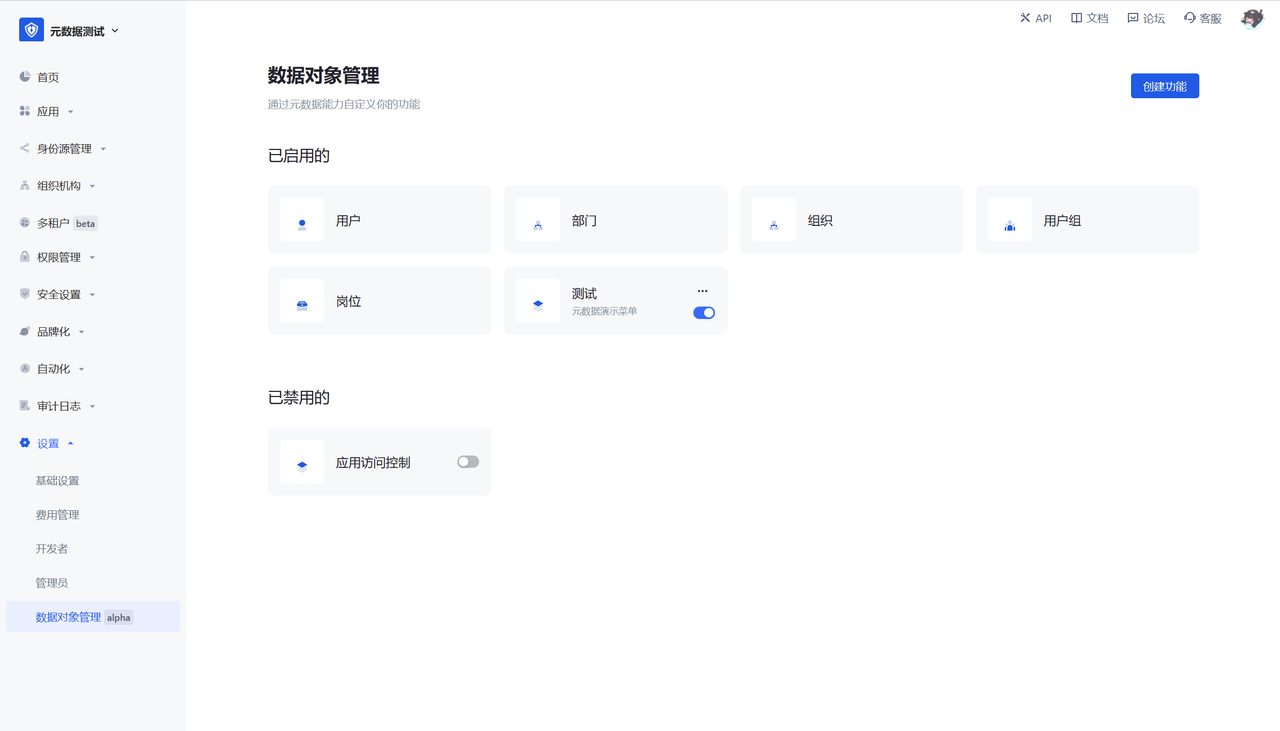The width and height of the screenshot is (1280, 731).
Task: Click the 用户组 card icon
Action: (1010, 220)
